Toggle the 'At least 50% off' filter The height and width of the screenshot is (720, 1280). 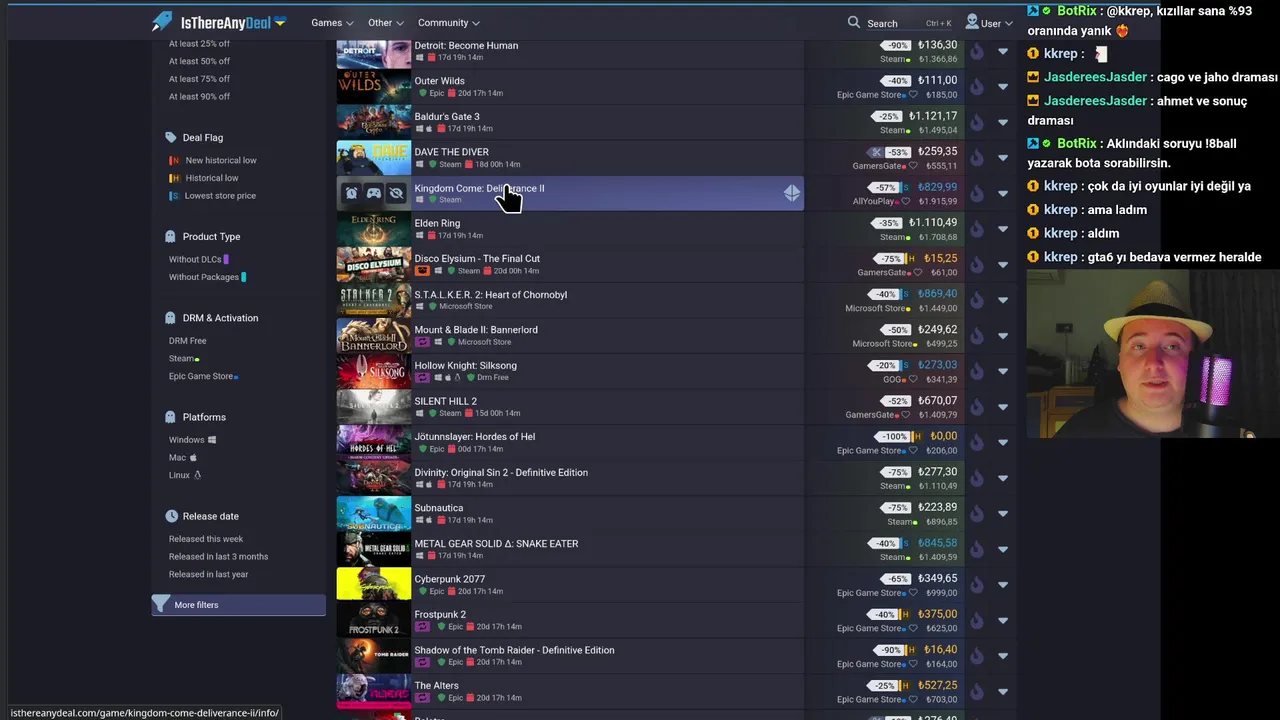coord(199,61)
